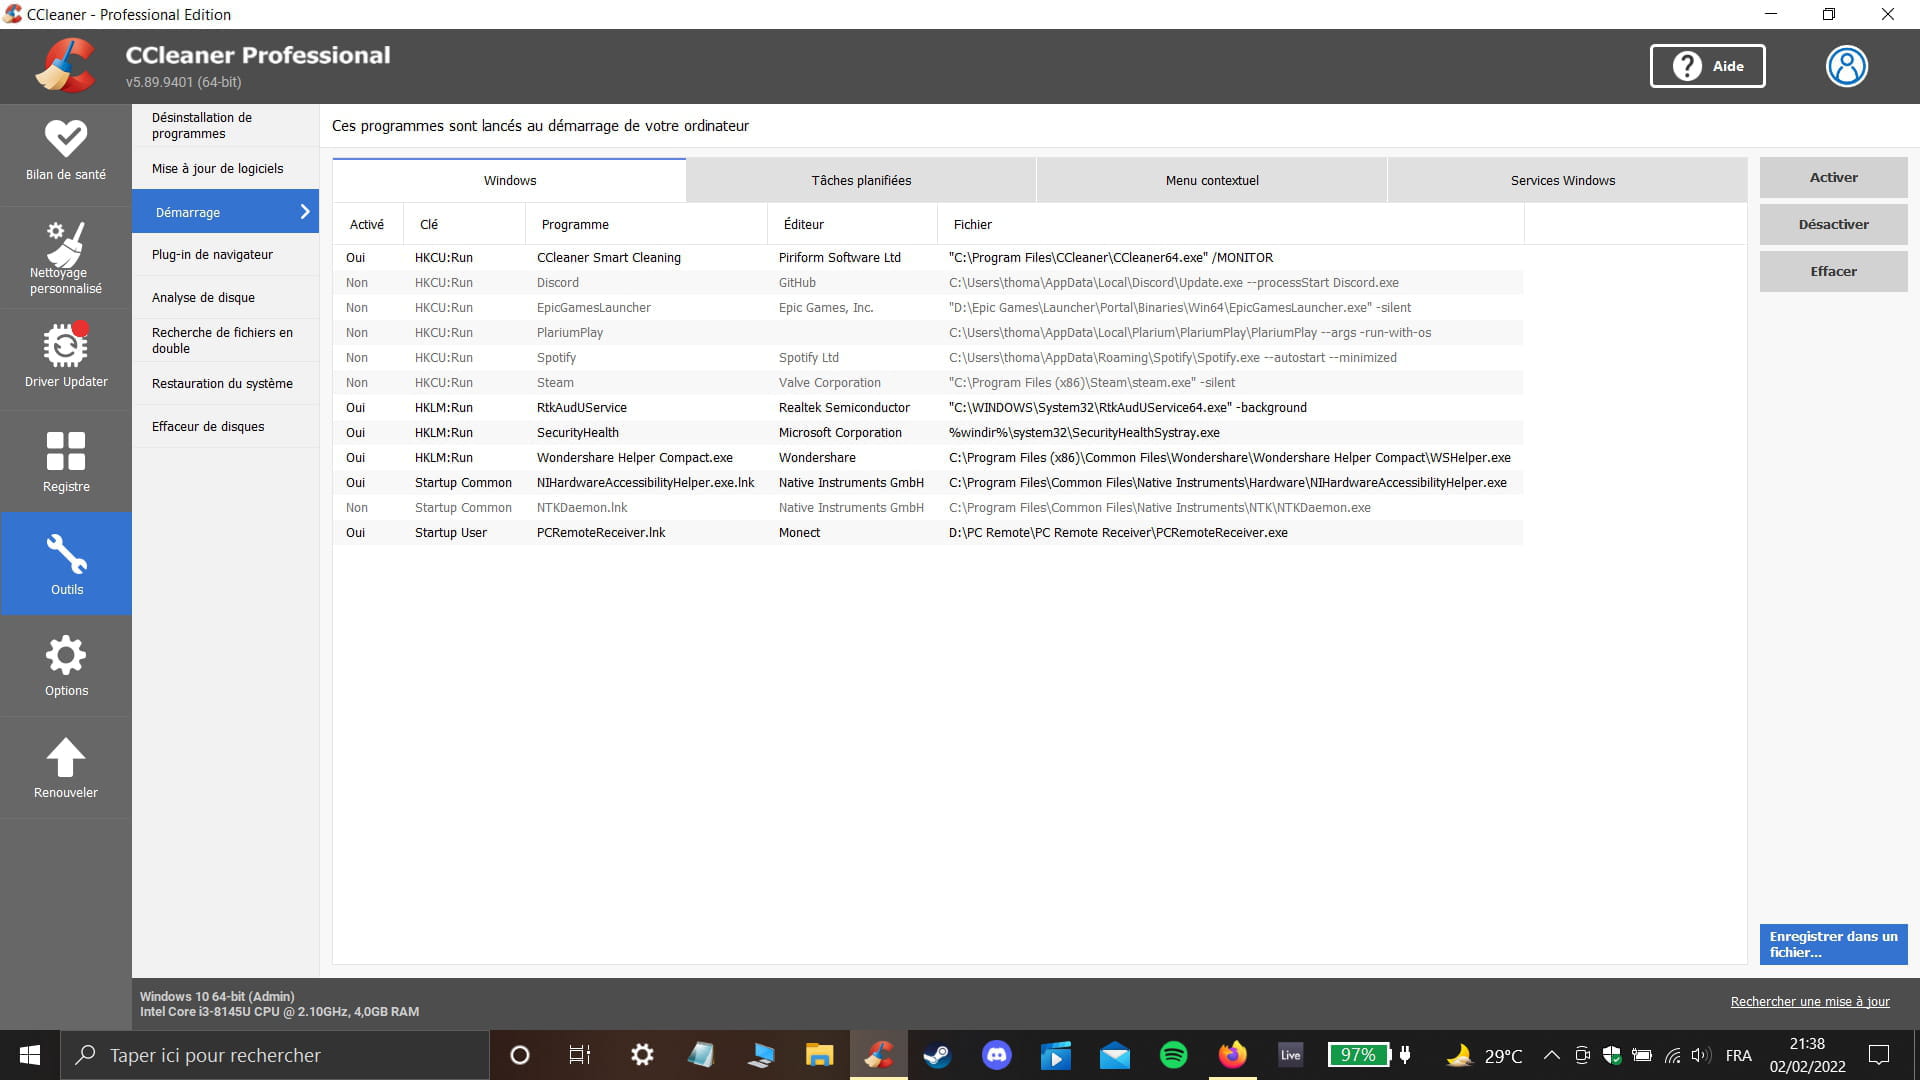Select the PlariumPlay startup row

(928, 332)
